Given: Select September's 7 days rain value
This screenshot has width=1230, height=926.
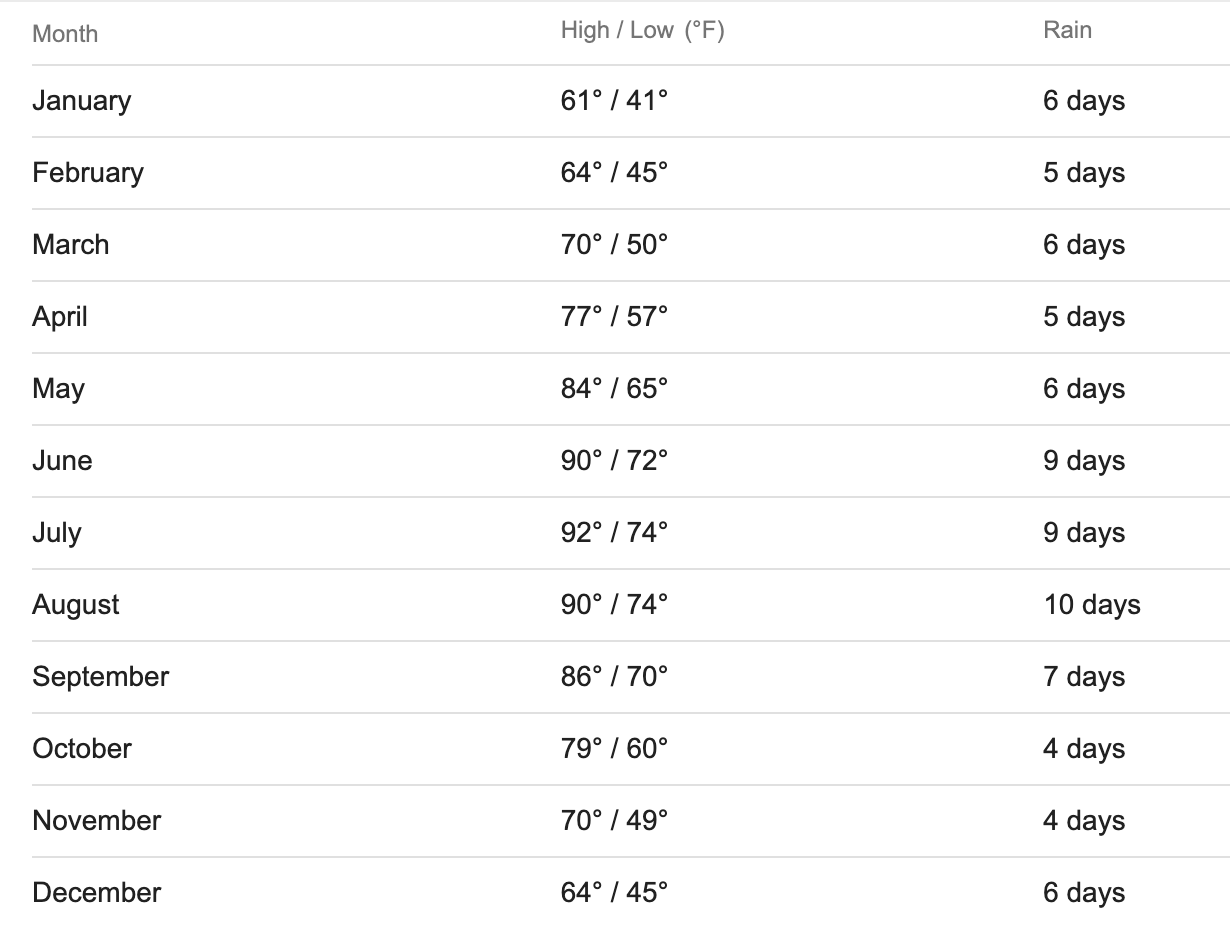Looking at the screenshot, I should coord(1084,677).
